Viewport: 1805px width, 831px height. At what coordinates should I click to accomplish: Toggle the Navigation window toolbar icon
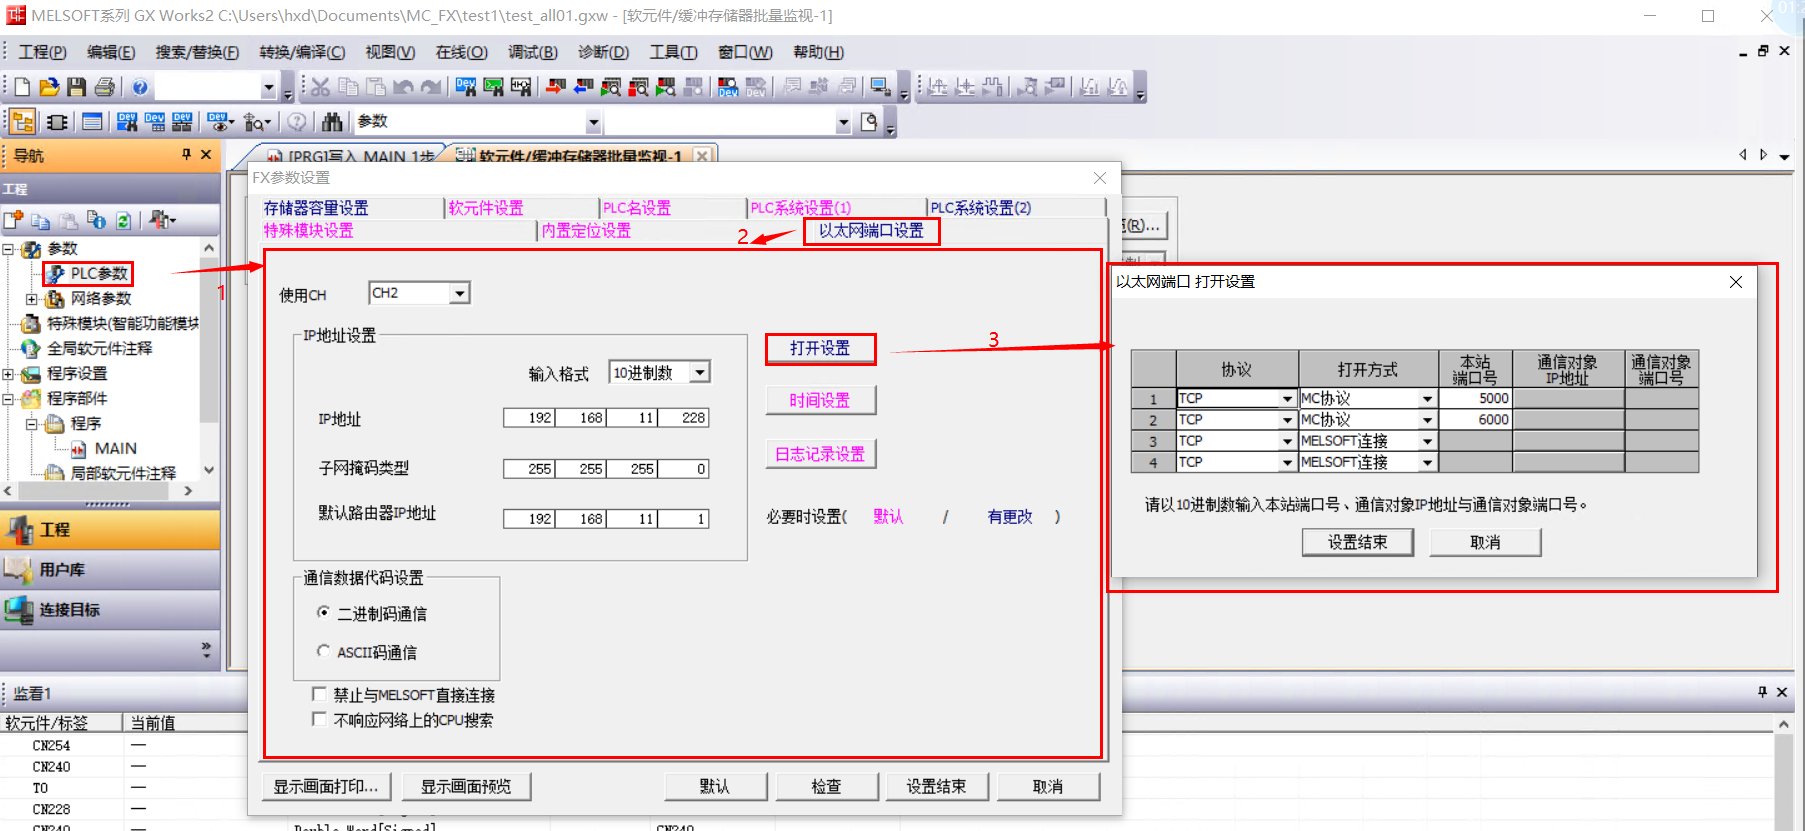tap(22, 122)
